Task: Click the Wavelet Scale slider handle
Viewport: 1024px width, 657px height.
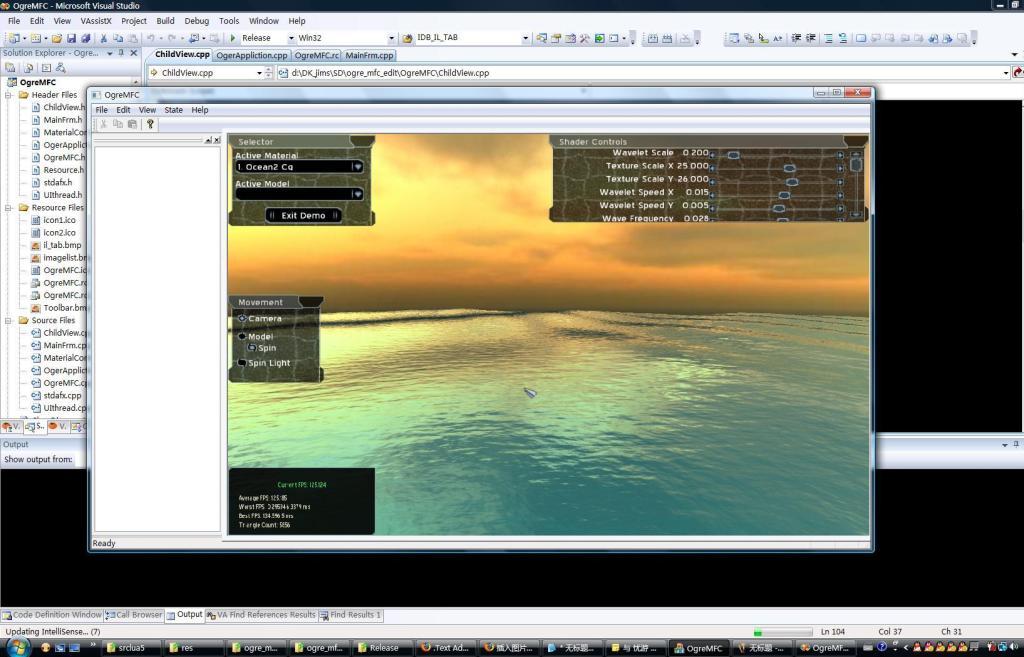Action: (x=733, y=155)
